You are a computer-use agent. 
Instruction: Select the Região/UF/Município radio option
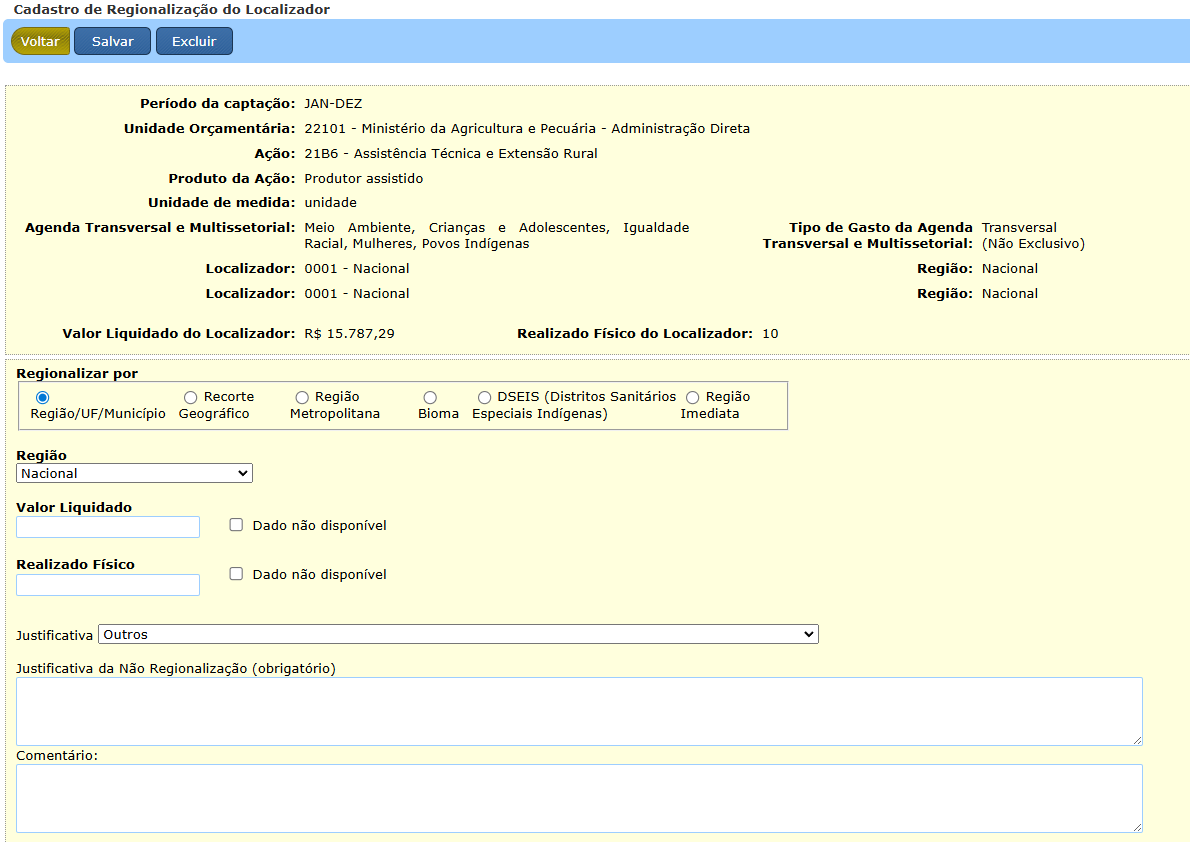coord(42,398)
